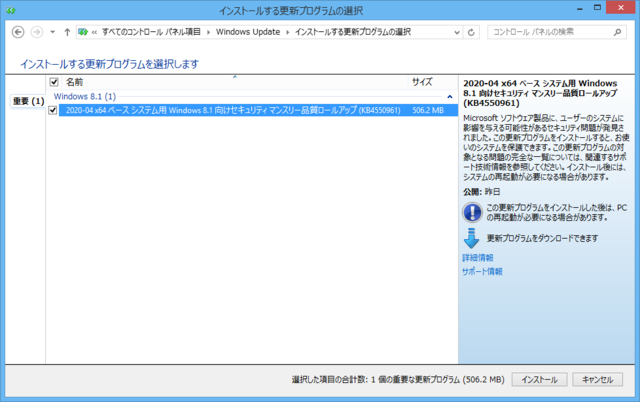Image resolution: width=640 pixels, height=402 pixels.
Task: Click the 更新プログラムをダウンロードできます text
Action: pyautogui.click(x=542, y=238)
